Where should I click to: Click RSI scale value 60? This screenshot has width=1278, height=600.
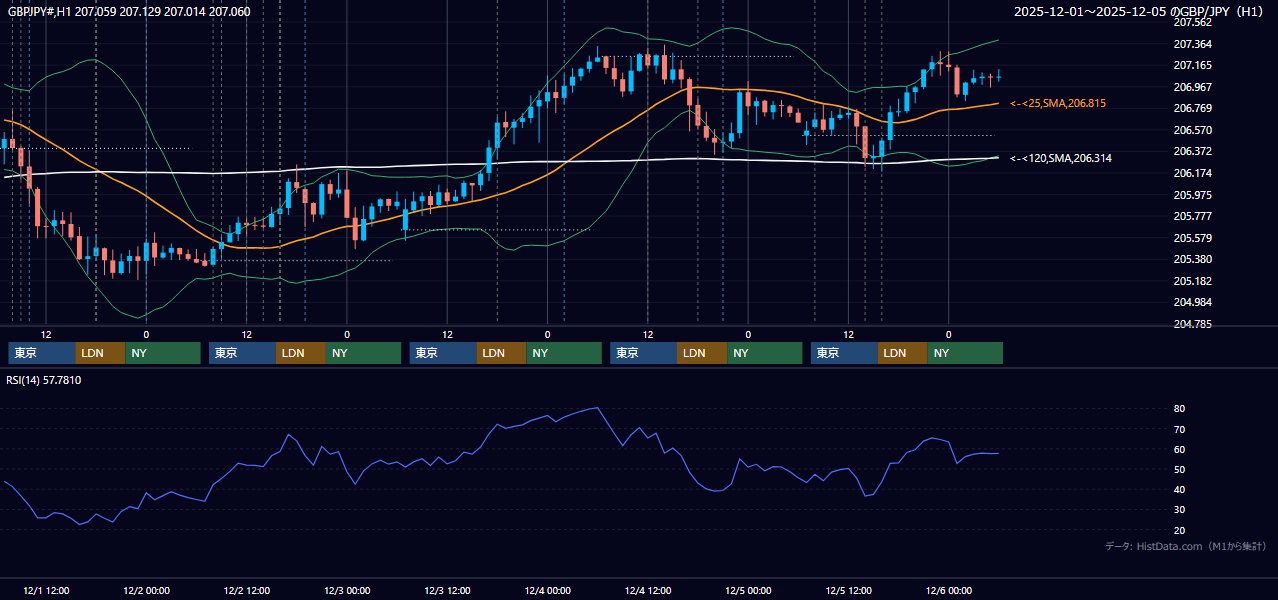pos(1180,449)
